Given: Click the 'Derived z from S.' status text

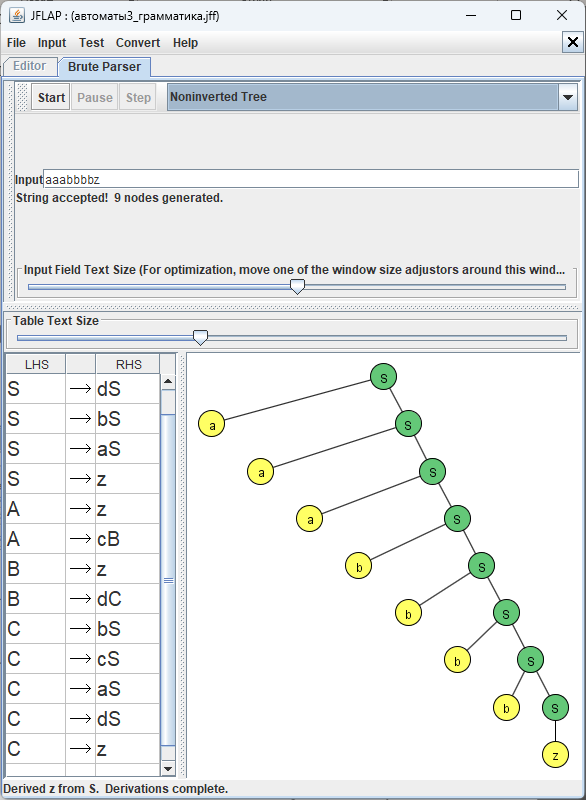Looking at the screenshot, I should [52, 789].
